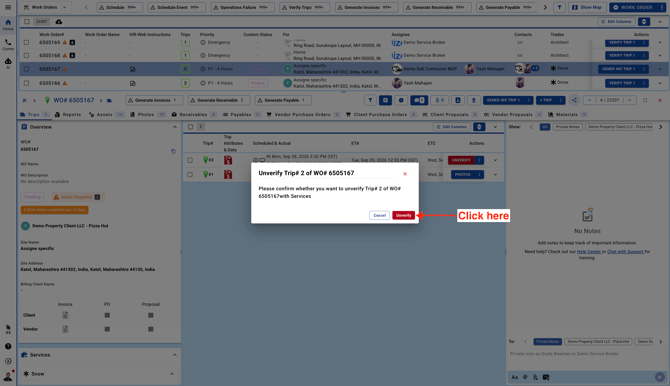
Task: Create a new Work Order
Action: pyautogui.click(x=634, y=7)
